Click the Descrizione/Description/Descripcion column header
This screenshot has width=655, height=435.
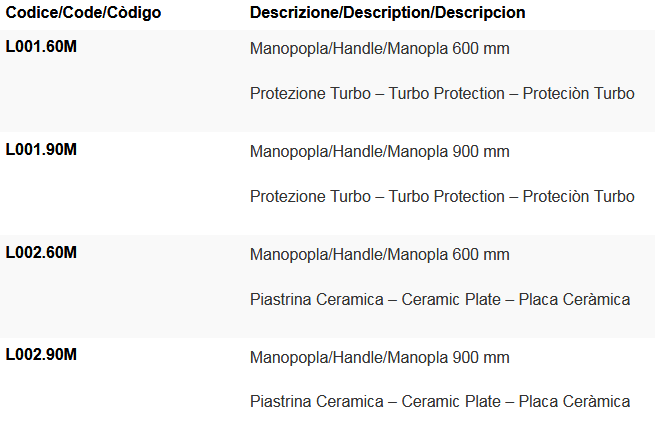point(388,13)
